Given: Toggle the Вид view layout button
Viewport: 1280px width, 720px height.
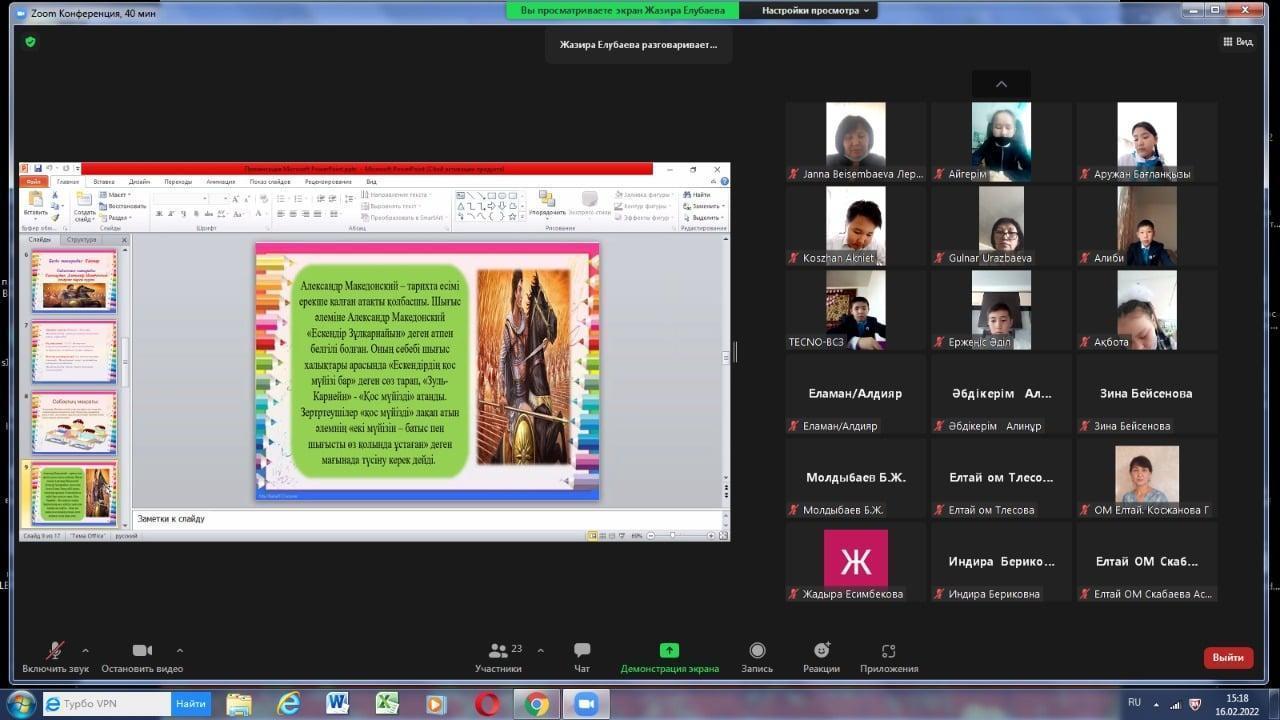Looking at the screenshot, I should (x=1237, y=42).
